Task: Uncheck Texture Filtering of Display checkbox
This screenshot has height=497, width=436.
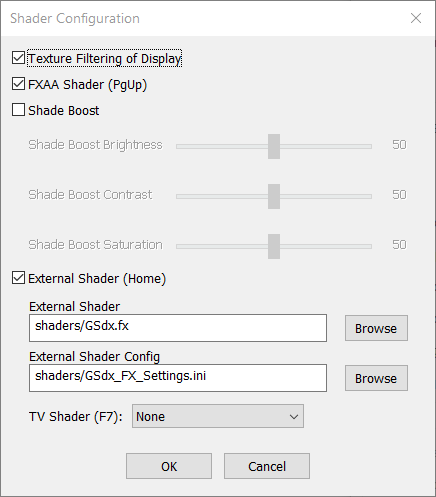Action: (x=18, y=58)
